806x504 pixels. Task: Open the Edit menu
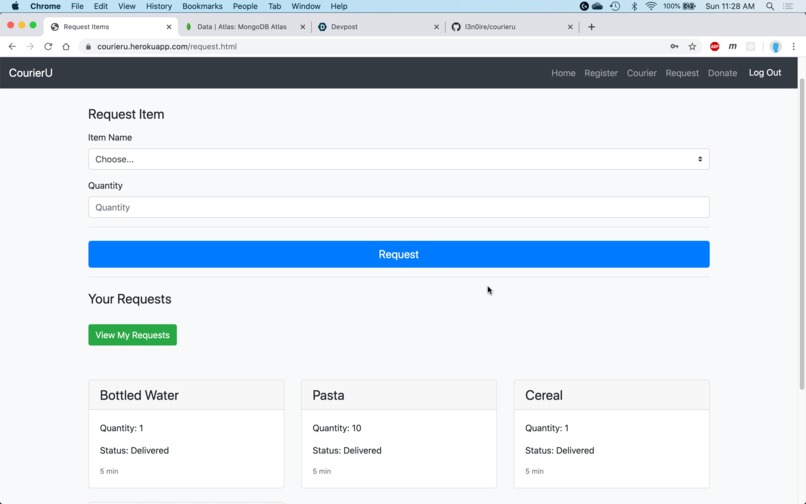click(100, 6)
